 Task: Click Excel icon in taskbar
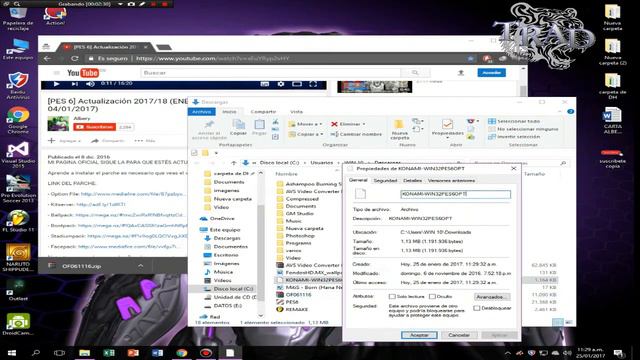point(109,353)
